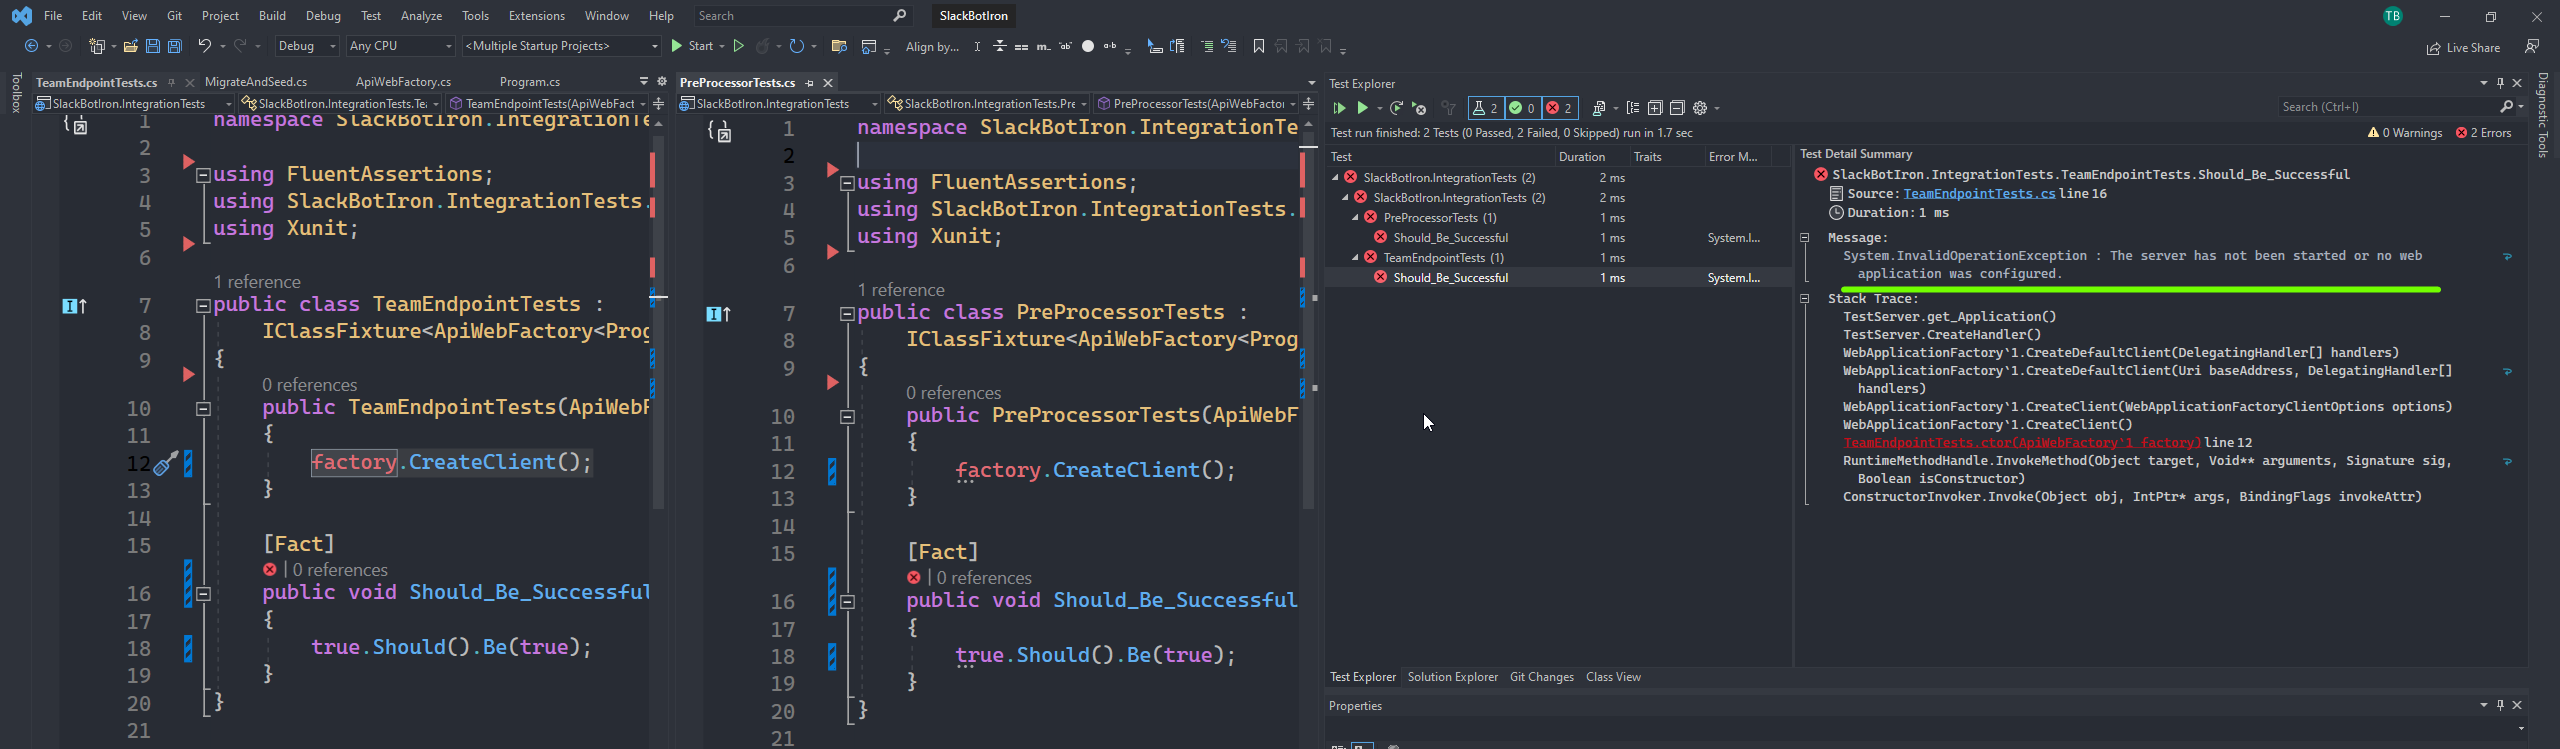Viewport: 2560px width, 749px height.
Task: Toggle the failed tests filter showing 2
Action: tap(1559, 108)
